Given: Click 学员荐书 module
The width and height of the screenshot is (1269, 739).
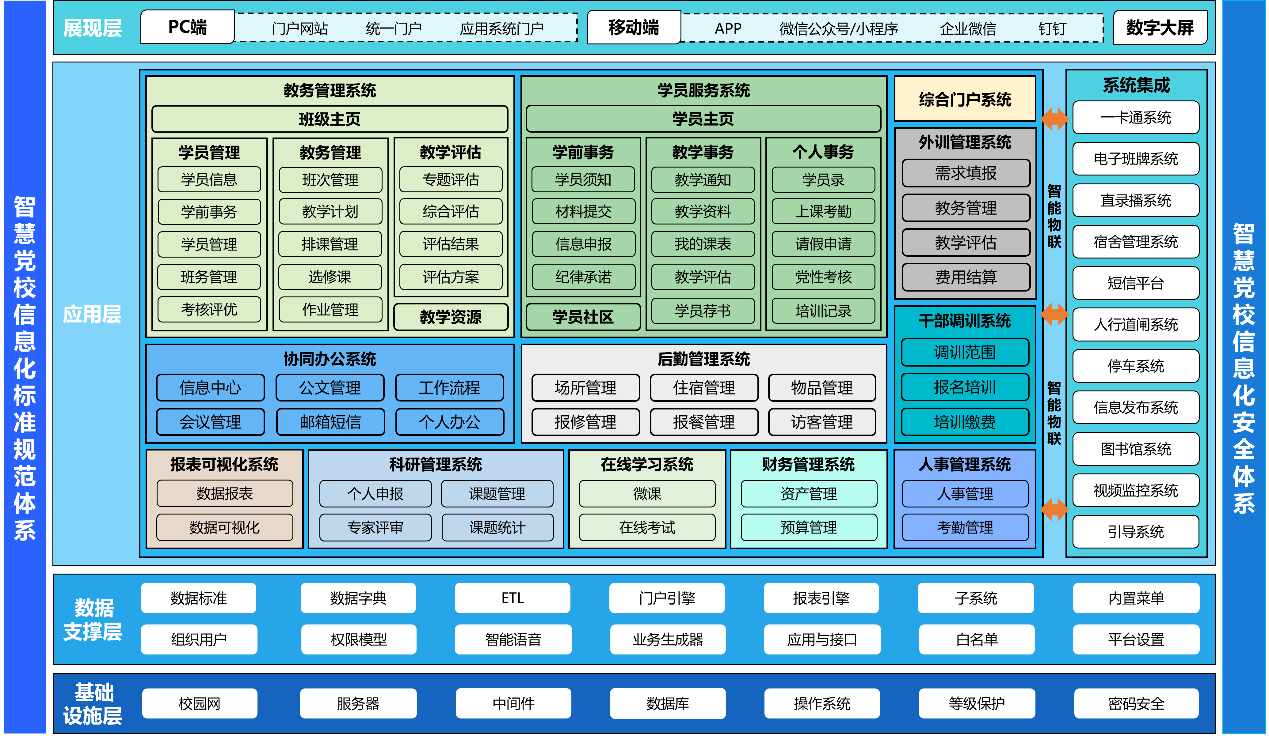Looking at the screenshot, I should click(703, 311).
